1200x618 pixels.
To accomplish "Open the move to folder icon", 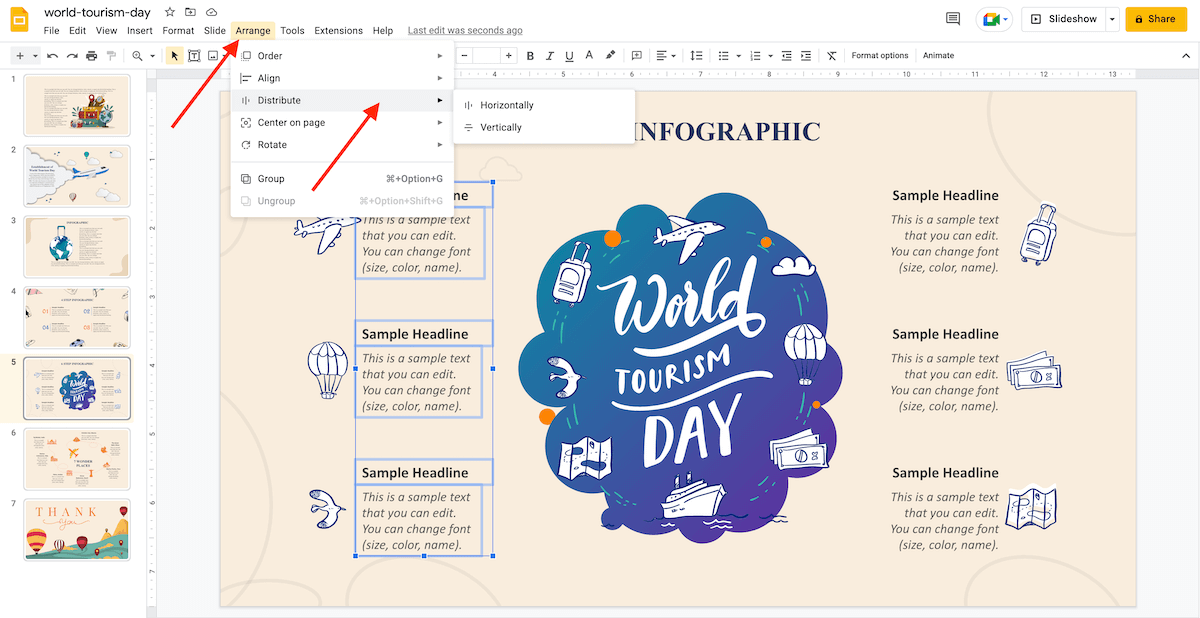I will (191, 12).
